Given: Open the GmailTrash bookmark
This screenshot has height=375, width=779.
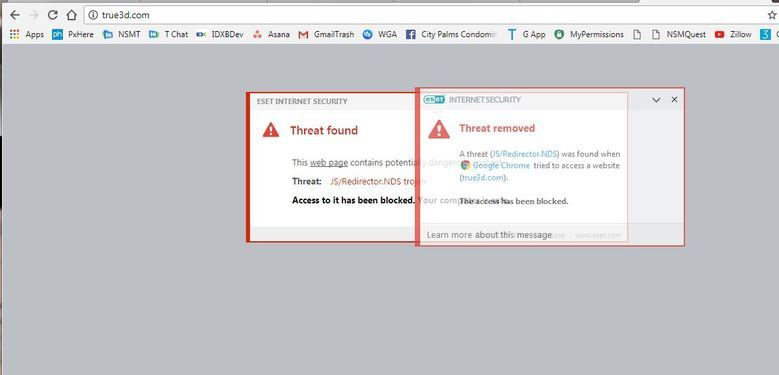Looking at the screenshot, I should [326, 34].
